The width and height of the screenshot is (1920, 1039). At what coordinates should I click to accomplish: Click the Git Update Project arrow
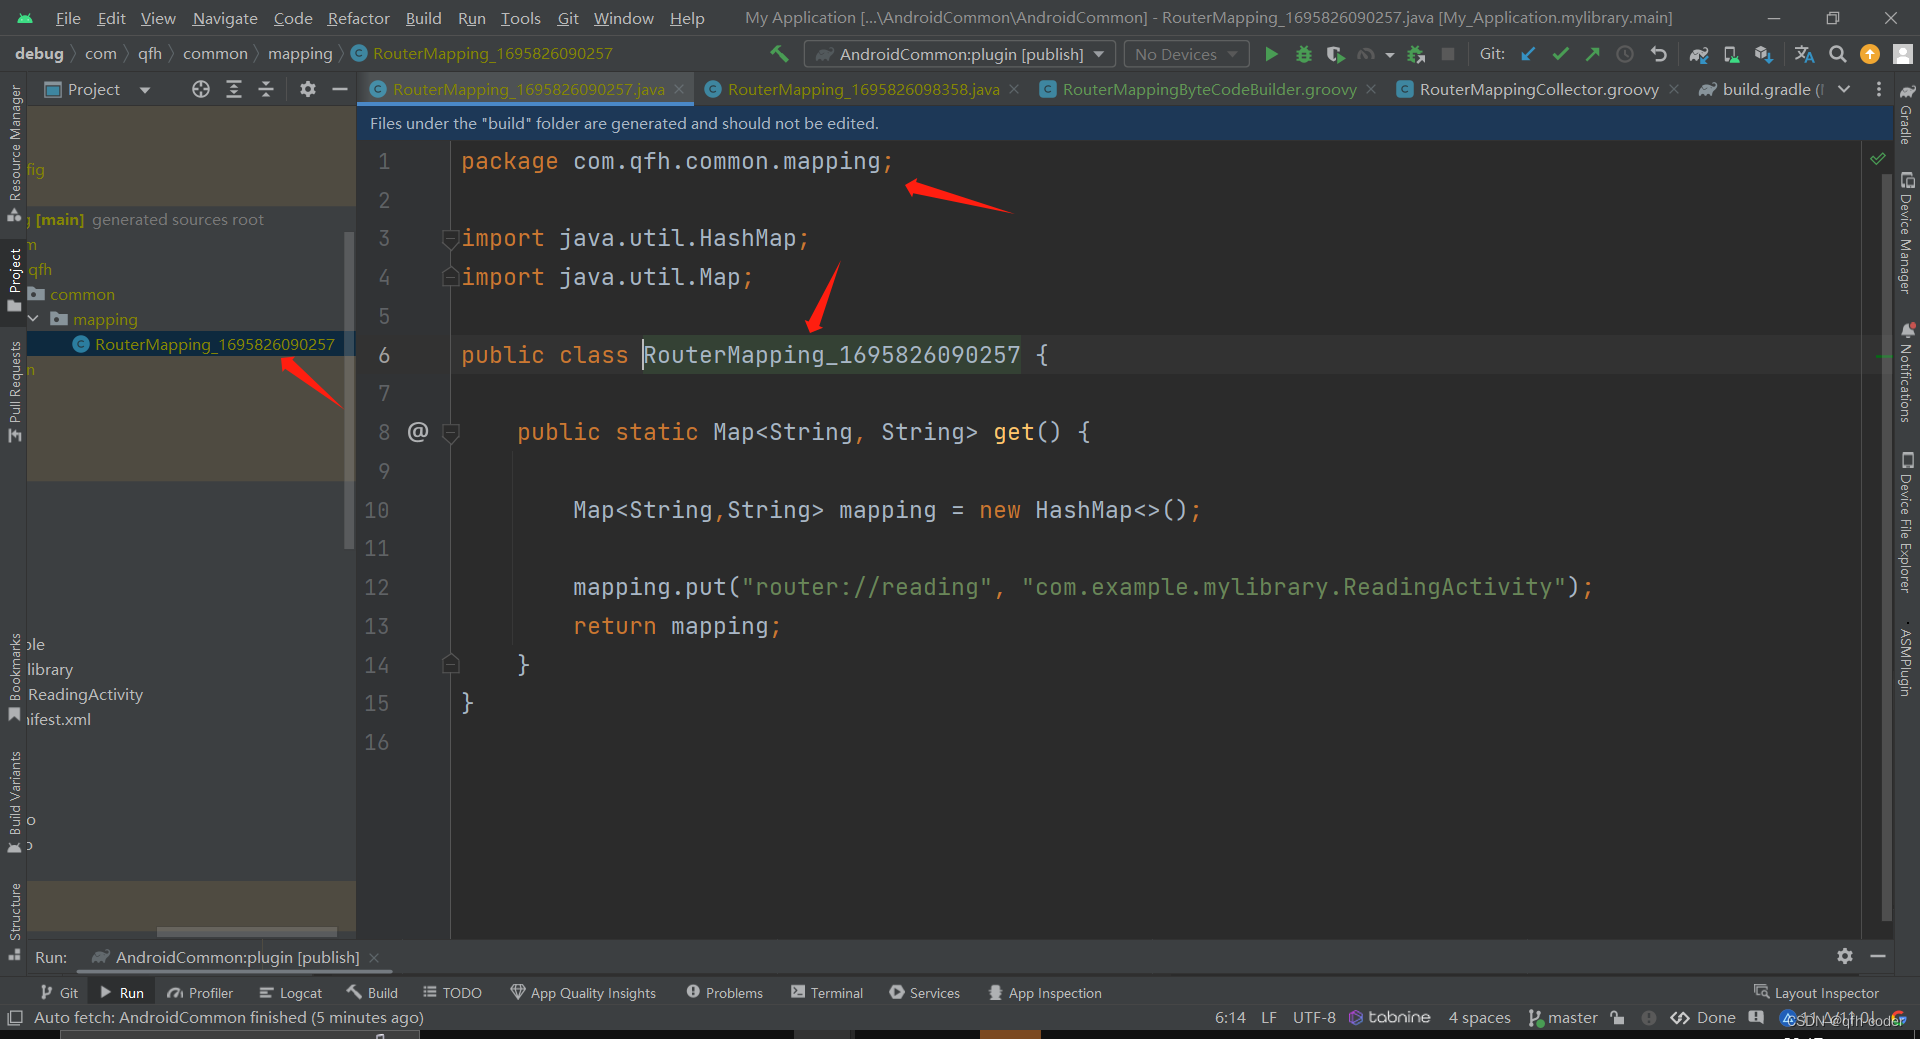(x=1528, y=54)
